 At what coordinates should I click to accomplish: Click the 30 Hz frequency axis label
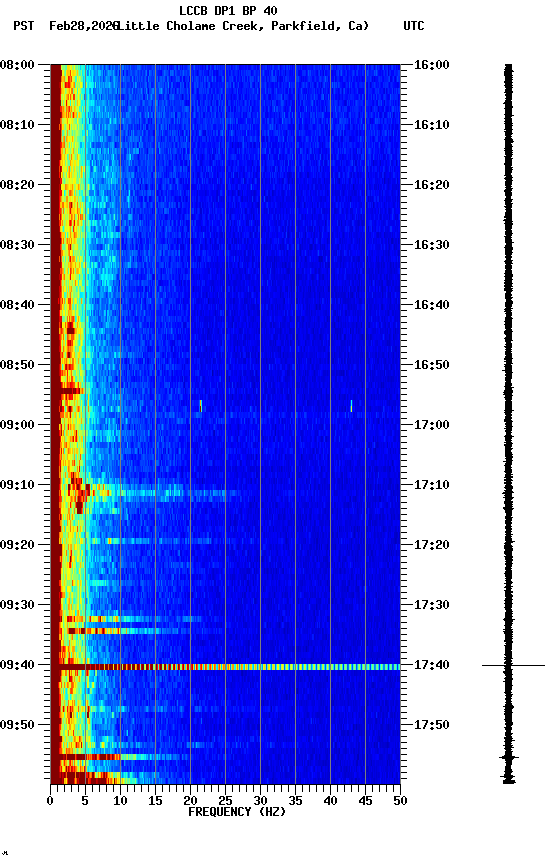[x=260, y=801]
